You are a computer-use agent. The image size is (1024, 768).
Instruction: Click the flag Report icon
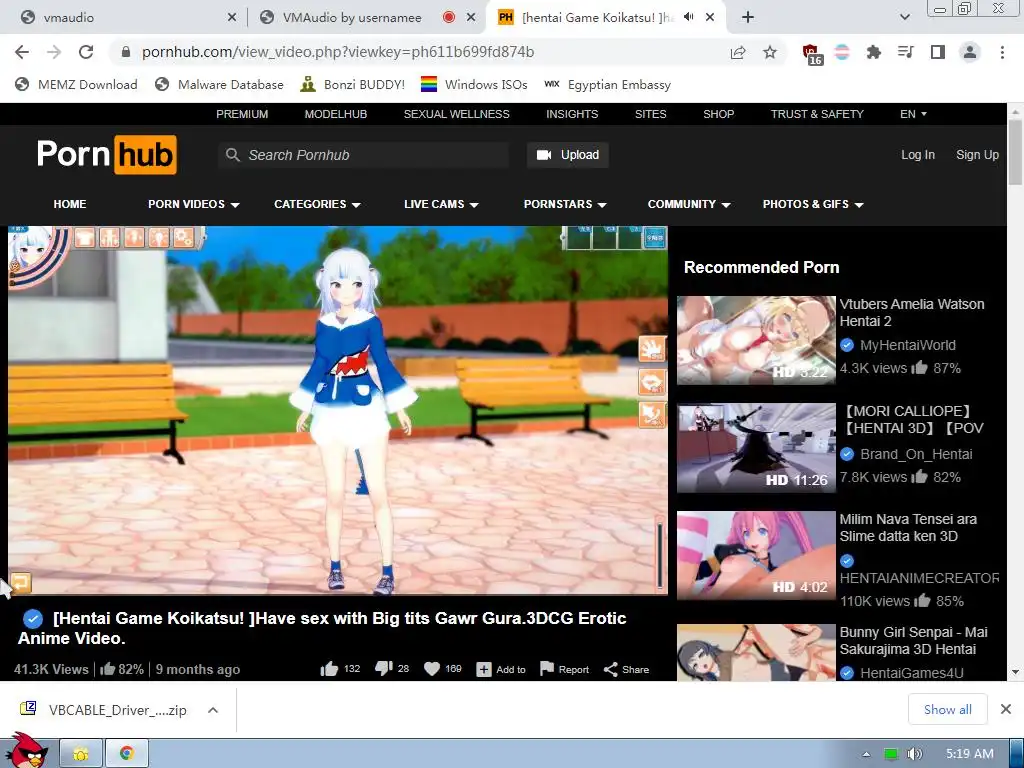(547, 669)
